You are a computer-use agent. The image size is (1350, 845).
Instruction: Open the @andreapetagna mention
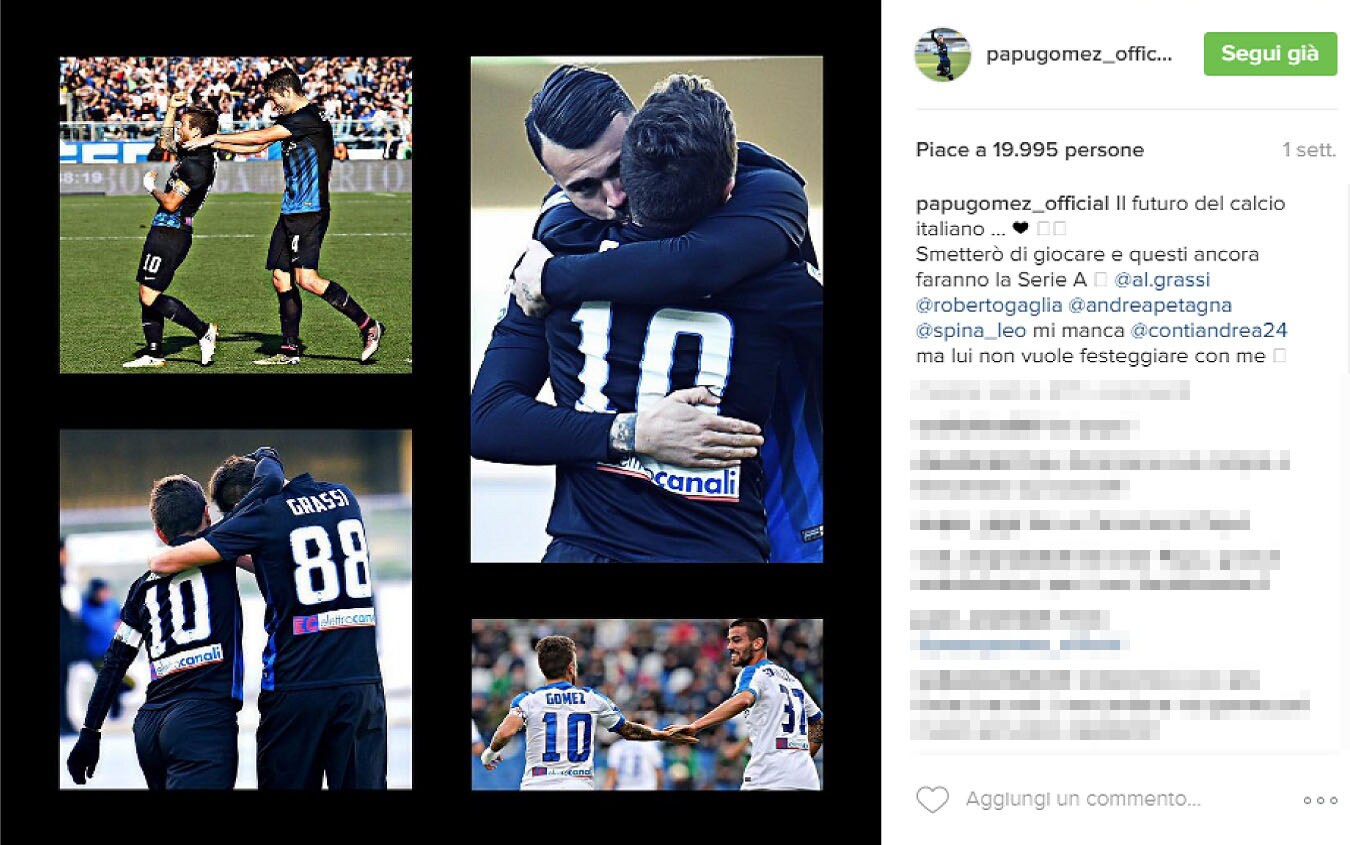coord(1150,305)
